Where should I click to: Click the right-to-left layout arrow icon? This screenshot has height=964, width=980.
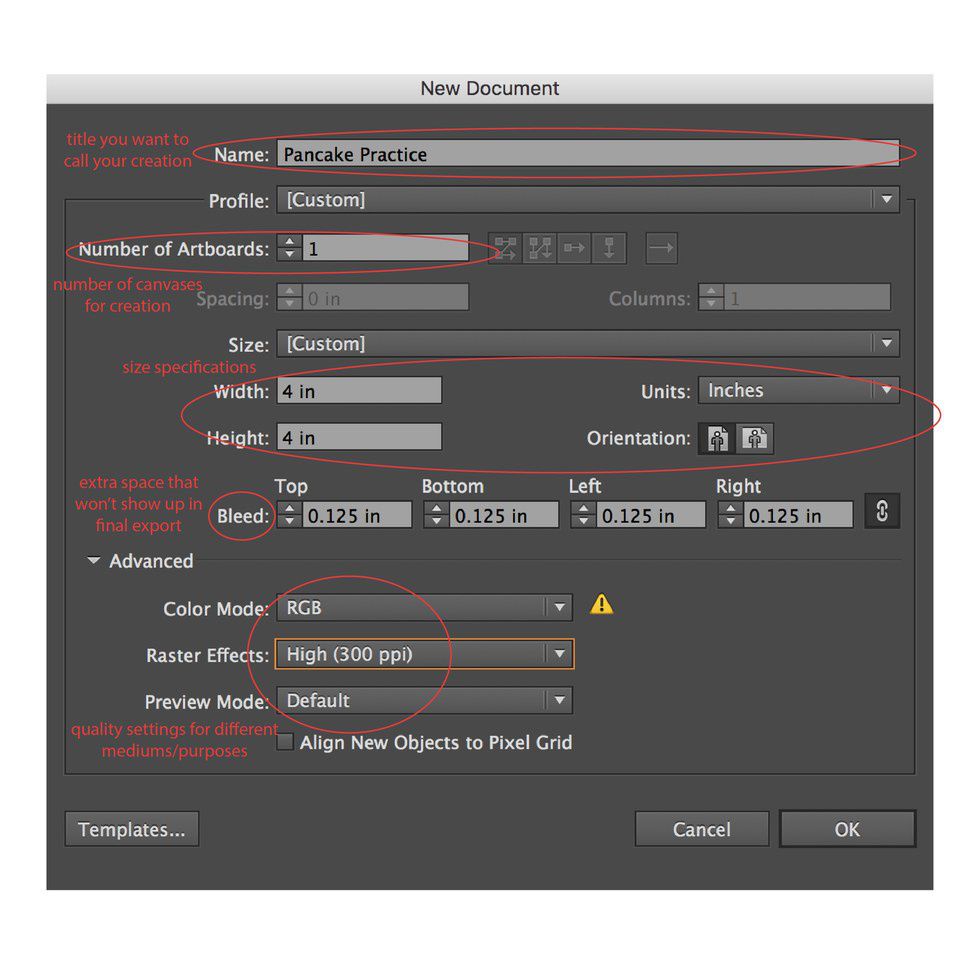click(x=661, y=249)
